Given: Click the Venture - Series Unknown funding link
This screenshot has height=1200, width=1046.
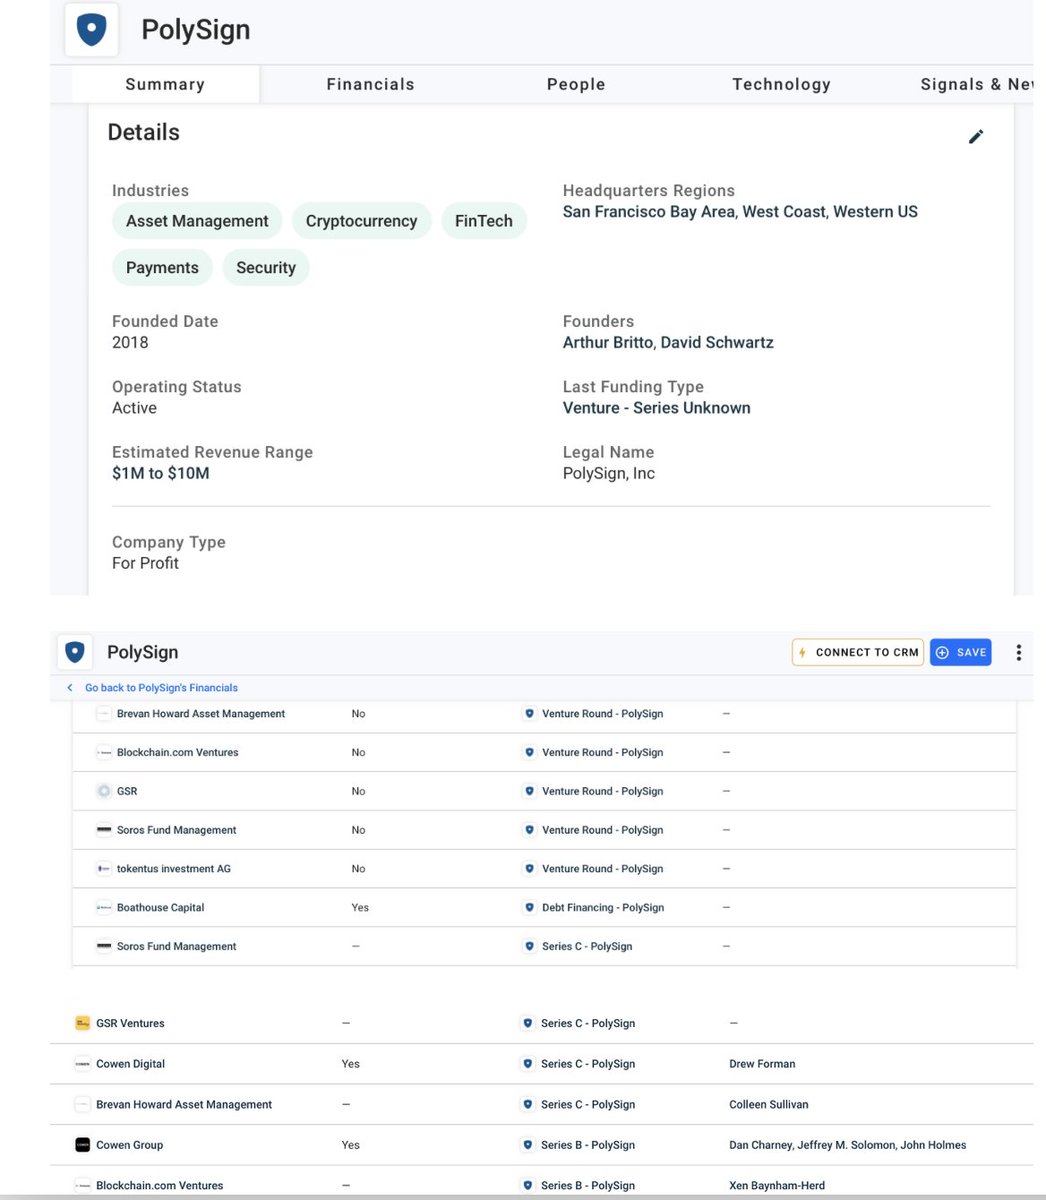Looking at the screenshot, I should click(x=657, y=408).
